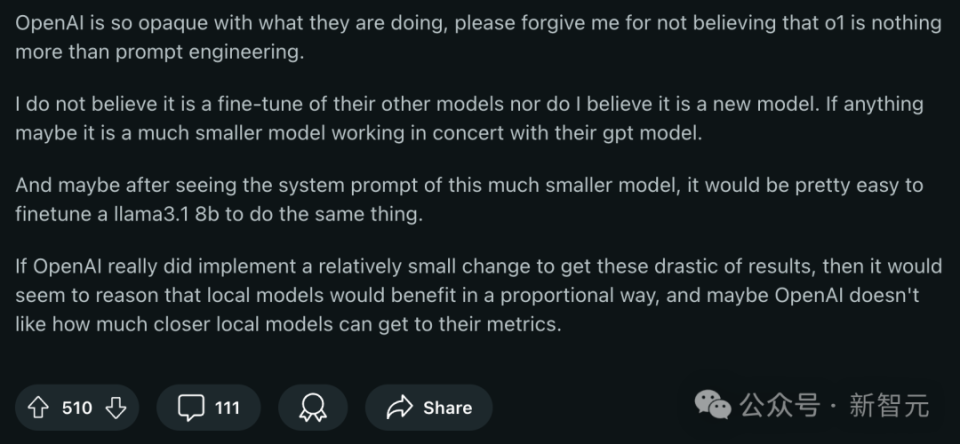
Task: Open comments via the speech bubble icon
Action: pos(190,408)
